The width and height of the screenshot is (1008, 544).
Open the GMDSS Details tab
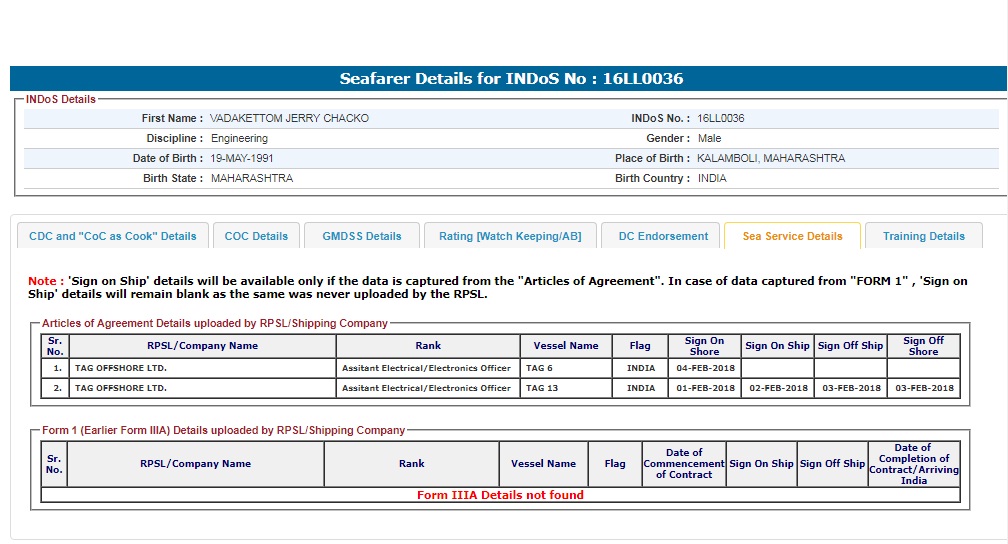[x=362, y=236]
